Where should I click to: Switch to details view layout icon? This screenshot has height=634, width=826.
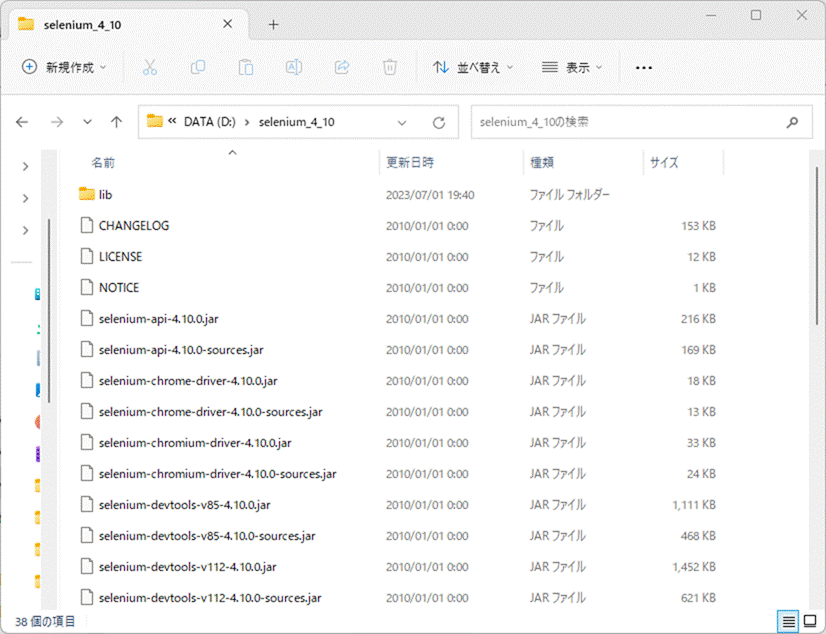click(x=789, y=622)
